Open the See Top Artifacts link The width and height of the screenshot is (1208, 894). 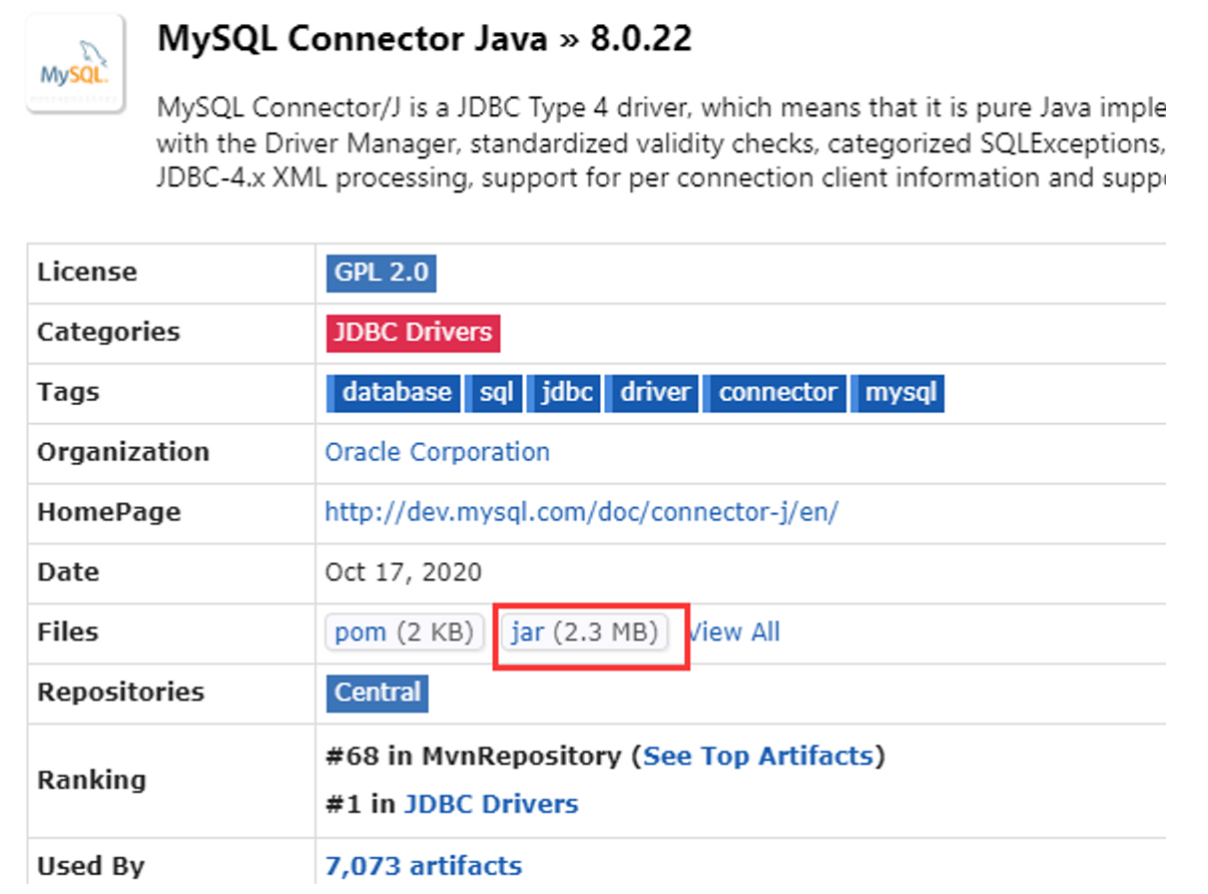tap(758, 756)
